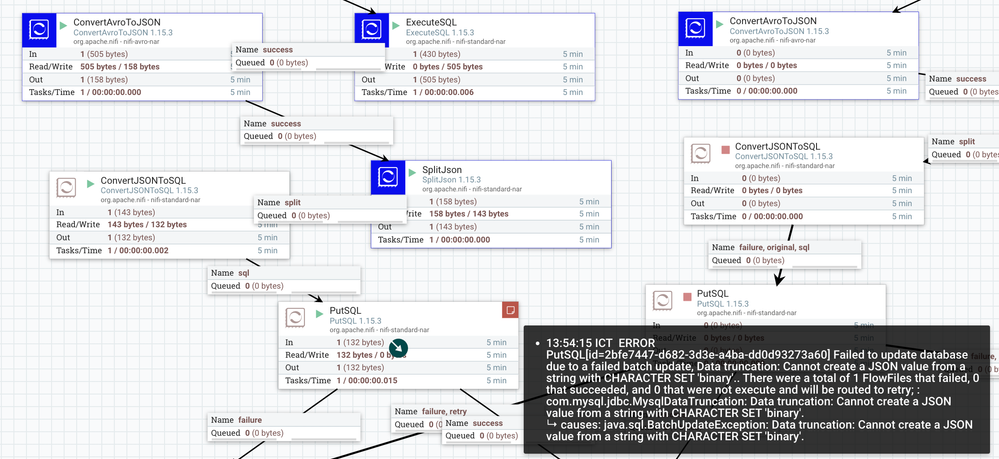The height and width of the screenshot is (459, 999).
Task: Click 'Read/Write 505 bytes / 158 bytes' row
Action: tap(142, 66)
